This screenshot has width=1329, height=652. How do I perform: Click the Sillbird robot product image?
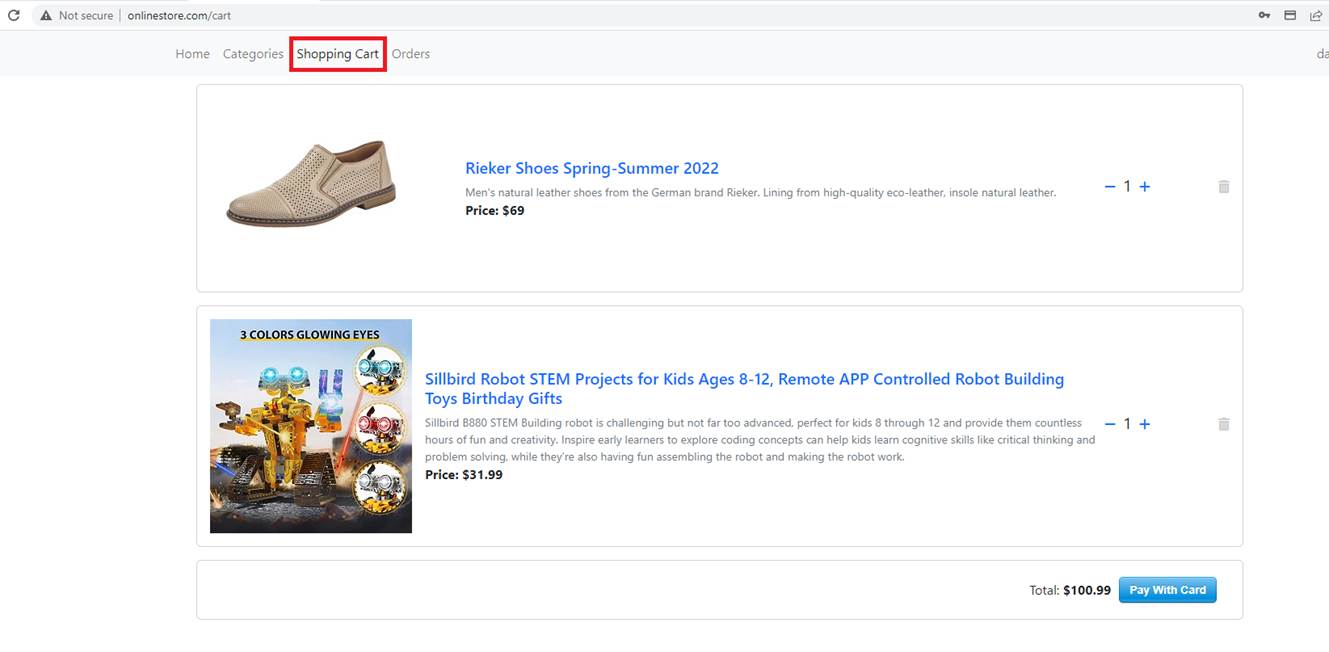coord(311,426)
